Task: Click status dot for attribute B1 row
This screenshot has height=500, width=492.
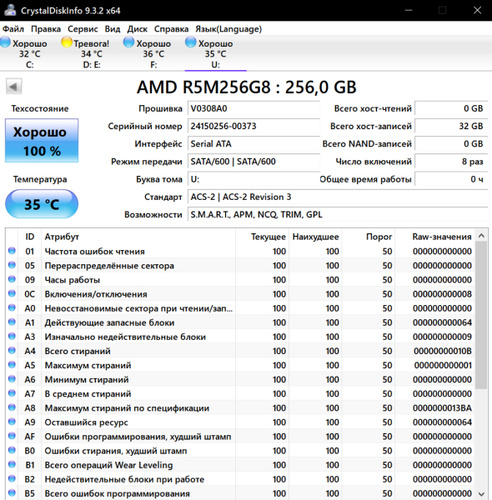Action: click(x=12, y=464)
